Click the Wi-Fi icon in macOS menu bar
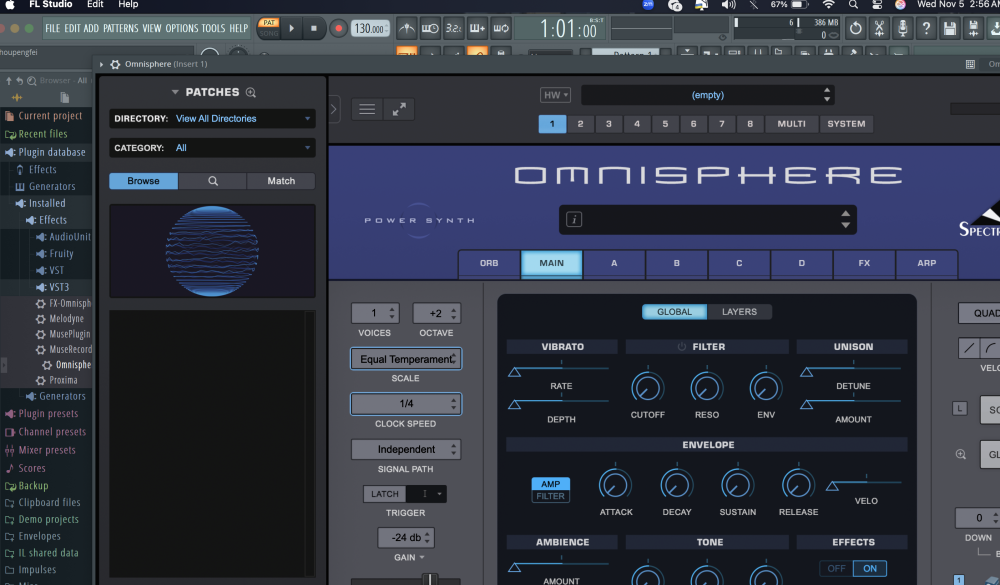Image resolution: width=1000 pixels, height=585 pixels. click(x=828, y=5)
